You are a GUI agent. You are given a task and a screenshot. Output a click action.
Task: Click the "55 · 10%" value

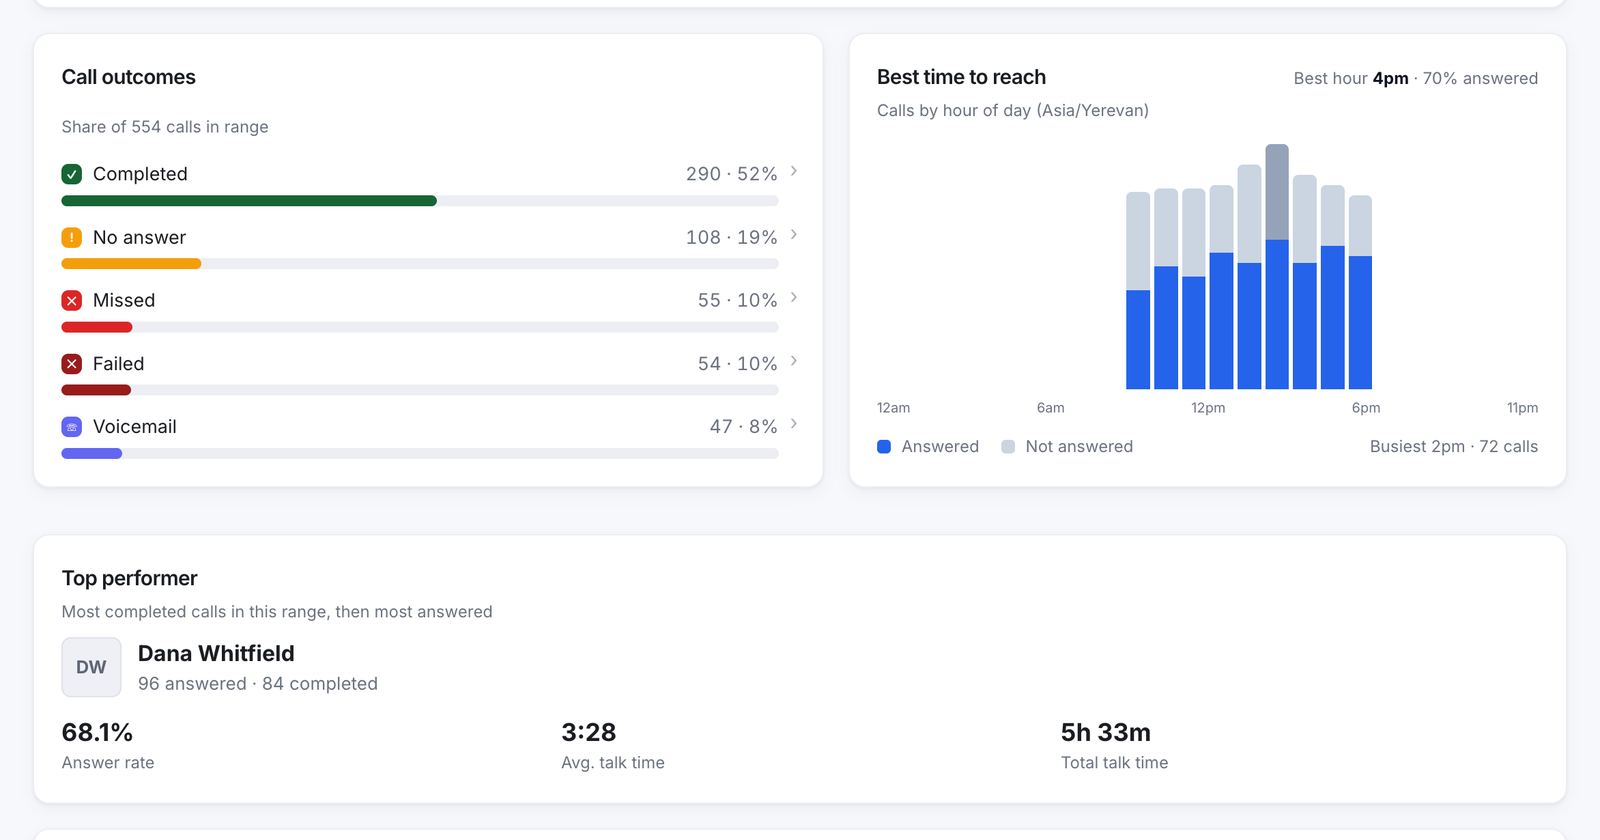tap(738, 300)
